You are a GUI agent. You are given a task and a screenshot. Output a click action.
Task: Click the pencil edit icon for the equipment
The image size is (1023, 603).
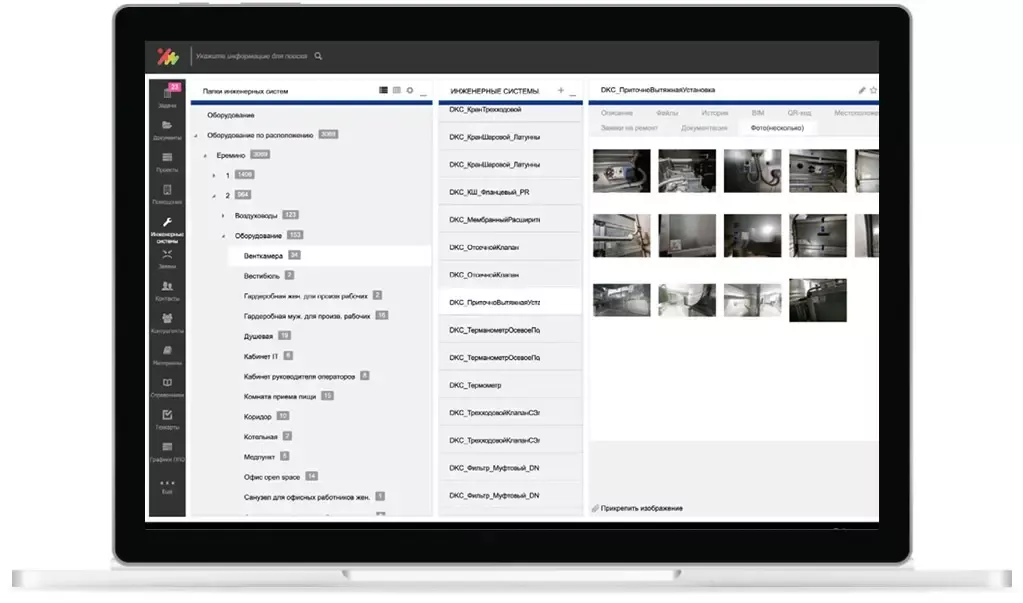(x=862, y=90)
